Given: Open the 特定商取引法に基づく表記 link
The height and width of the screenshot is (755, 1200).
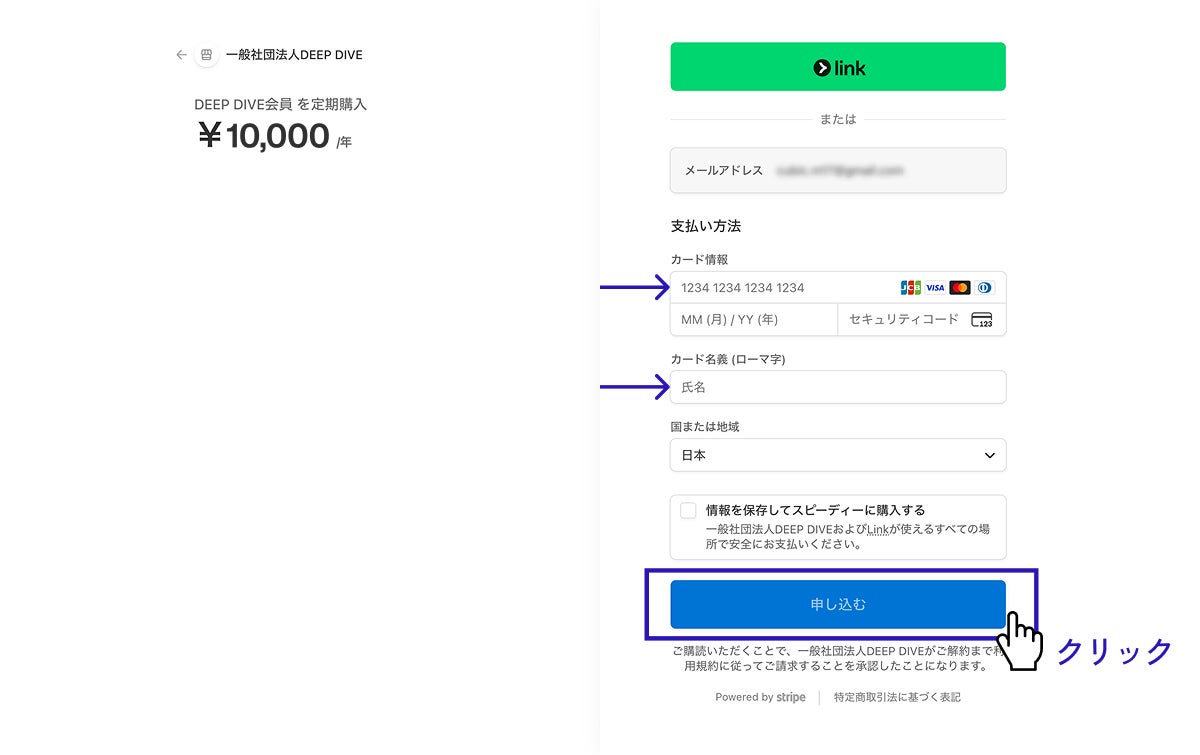Looking at the screenshot, I should click(897, 698).
